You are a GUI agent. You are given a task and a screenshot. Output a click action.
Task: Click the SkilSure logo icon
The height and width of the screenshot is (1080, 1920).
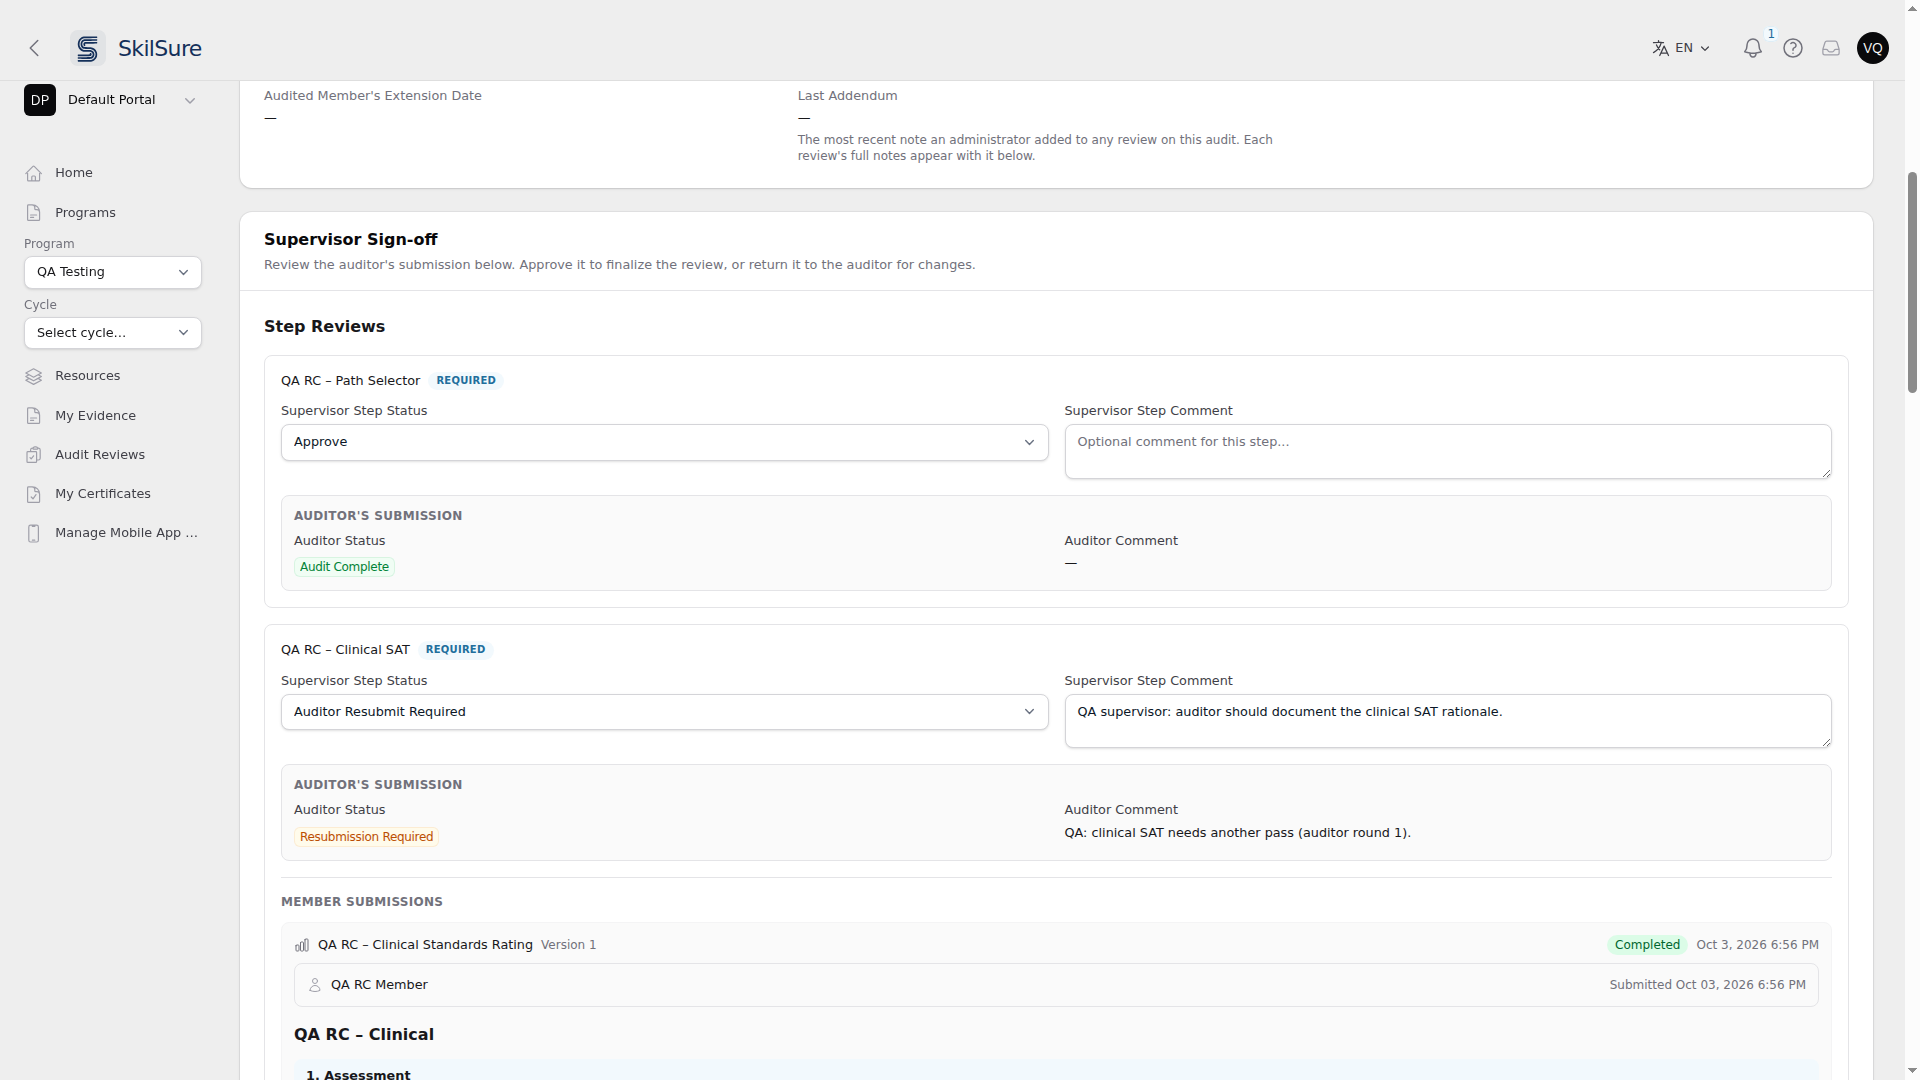88,48
